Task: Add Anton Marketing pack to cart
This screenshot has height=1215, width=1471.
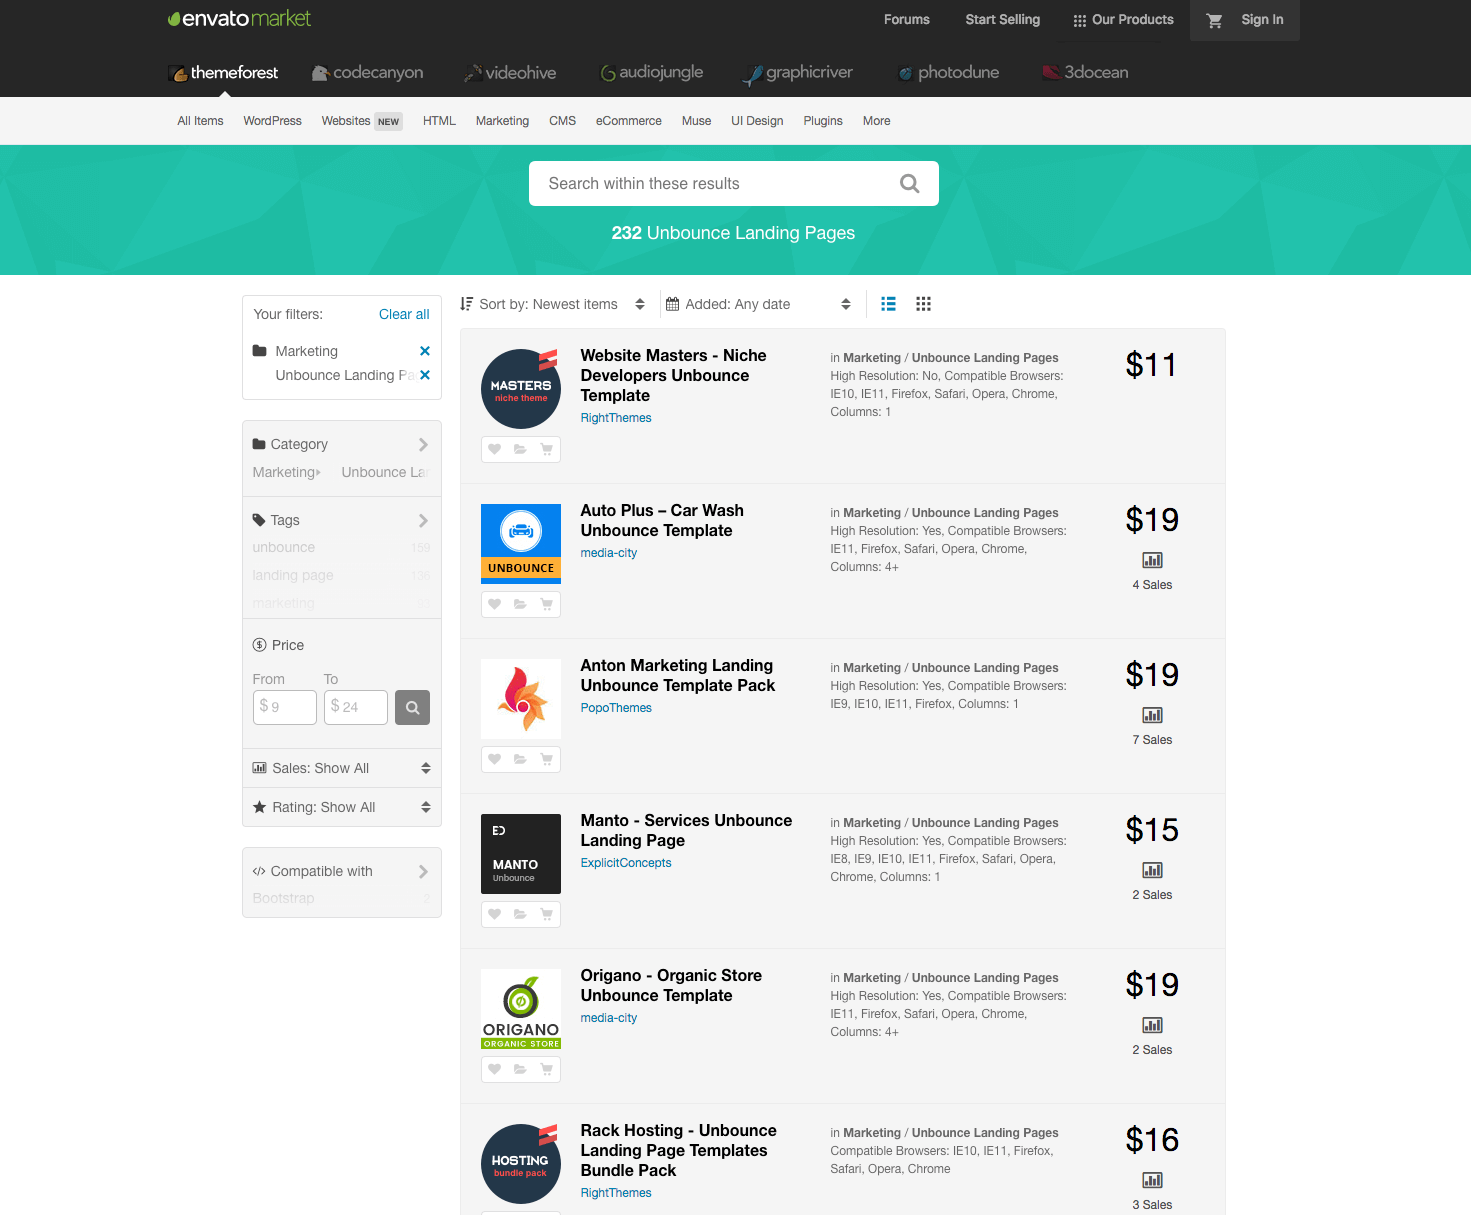Action: (x=547, y=760)
